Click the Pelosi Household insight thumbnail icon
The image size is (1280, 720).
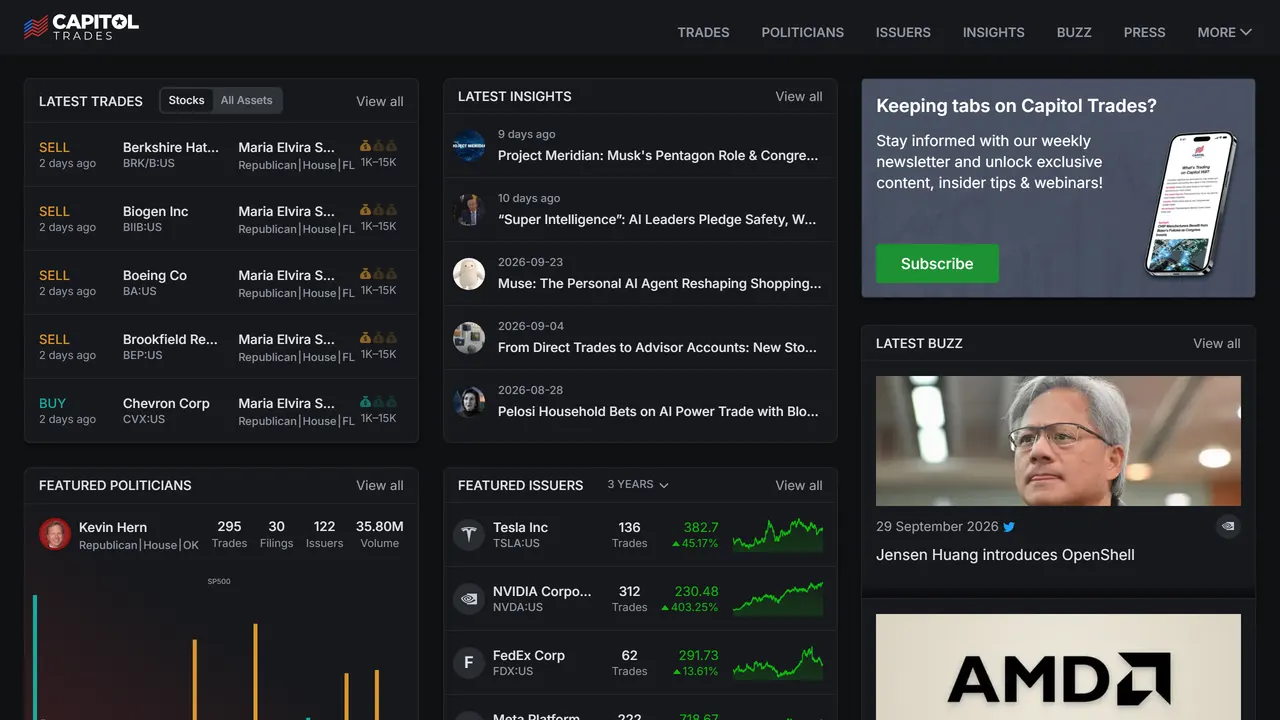click(469, 402)
